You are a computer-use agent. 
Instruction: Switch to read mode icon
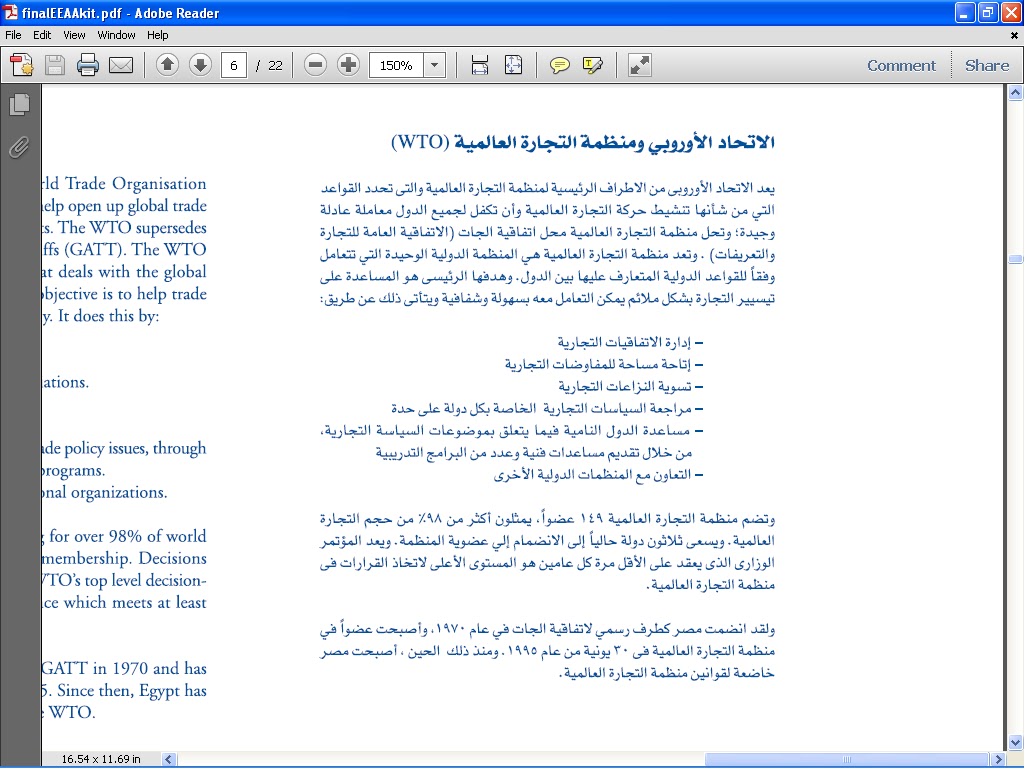tap(639, 65)
